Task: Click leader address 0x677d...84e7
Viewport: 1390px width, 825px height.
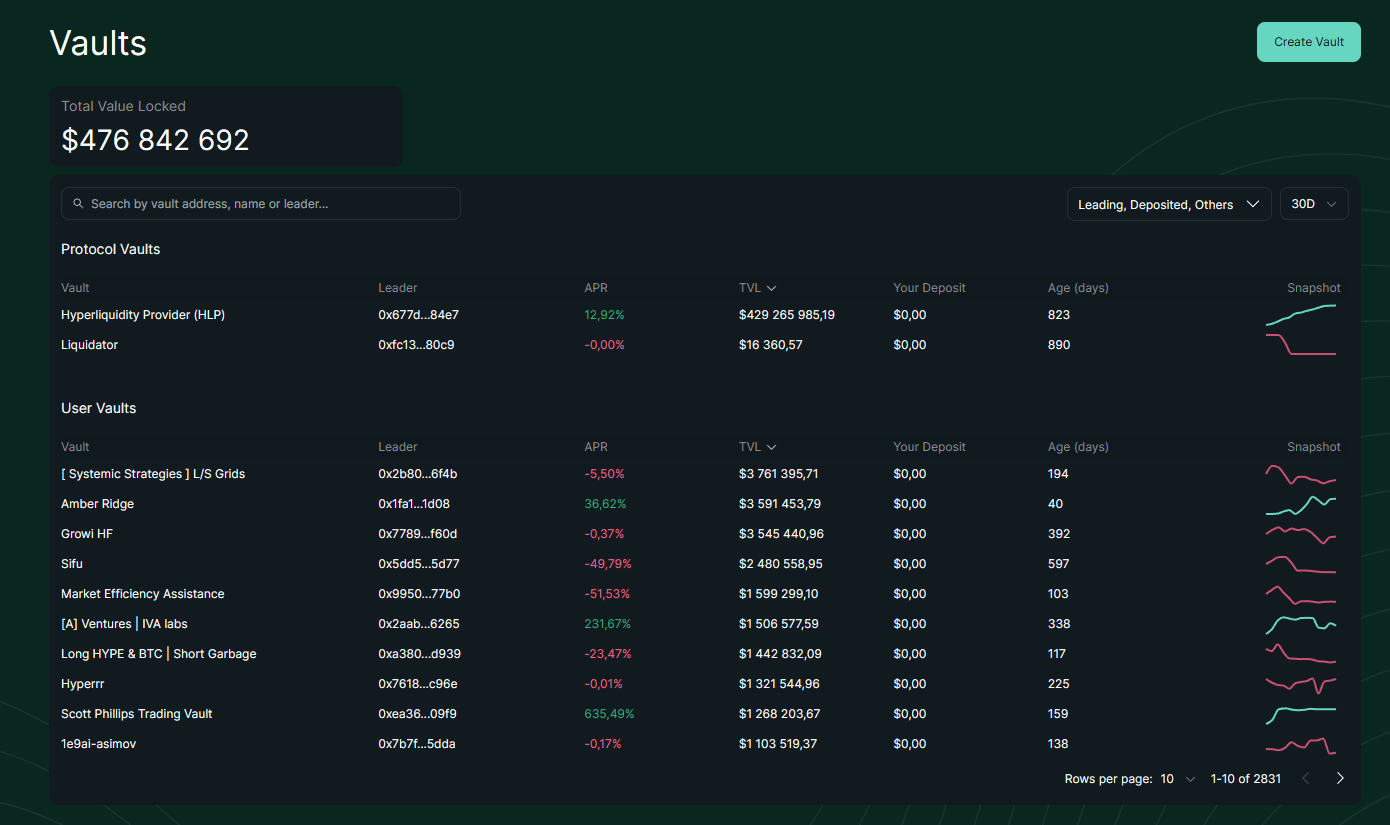Action: pos(418,315)
